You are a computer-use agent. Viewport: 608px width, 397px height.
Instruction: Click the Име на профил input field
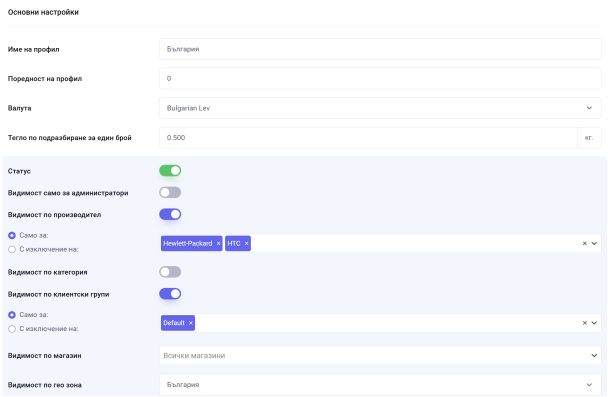(380, 49)
